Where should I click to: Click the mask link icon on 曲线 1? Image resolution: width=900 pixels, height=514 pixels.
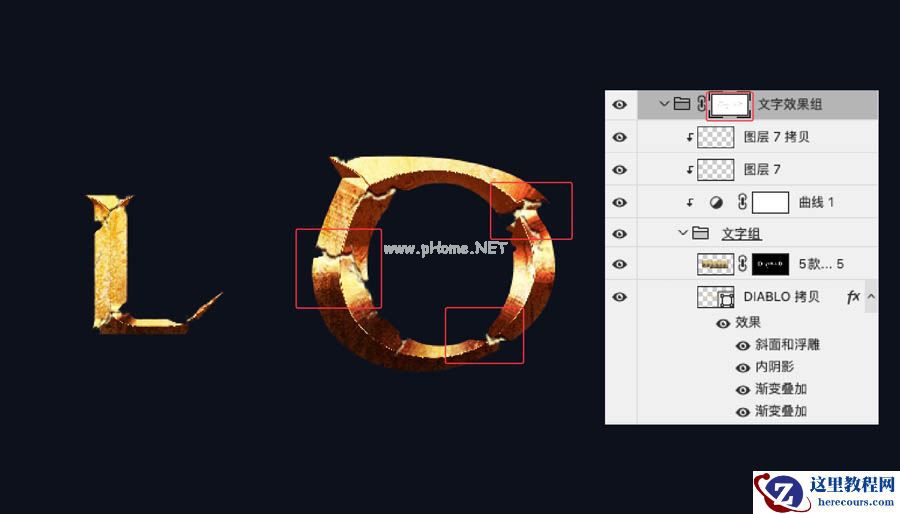point(742,202)
